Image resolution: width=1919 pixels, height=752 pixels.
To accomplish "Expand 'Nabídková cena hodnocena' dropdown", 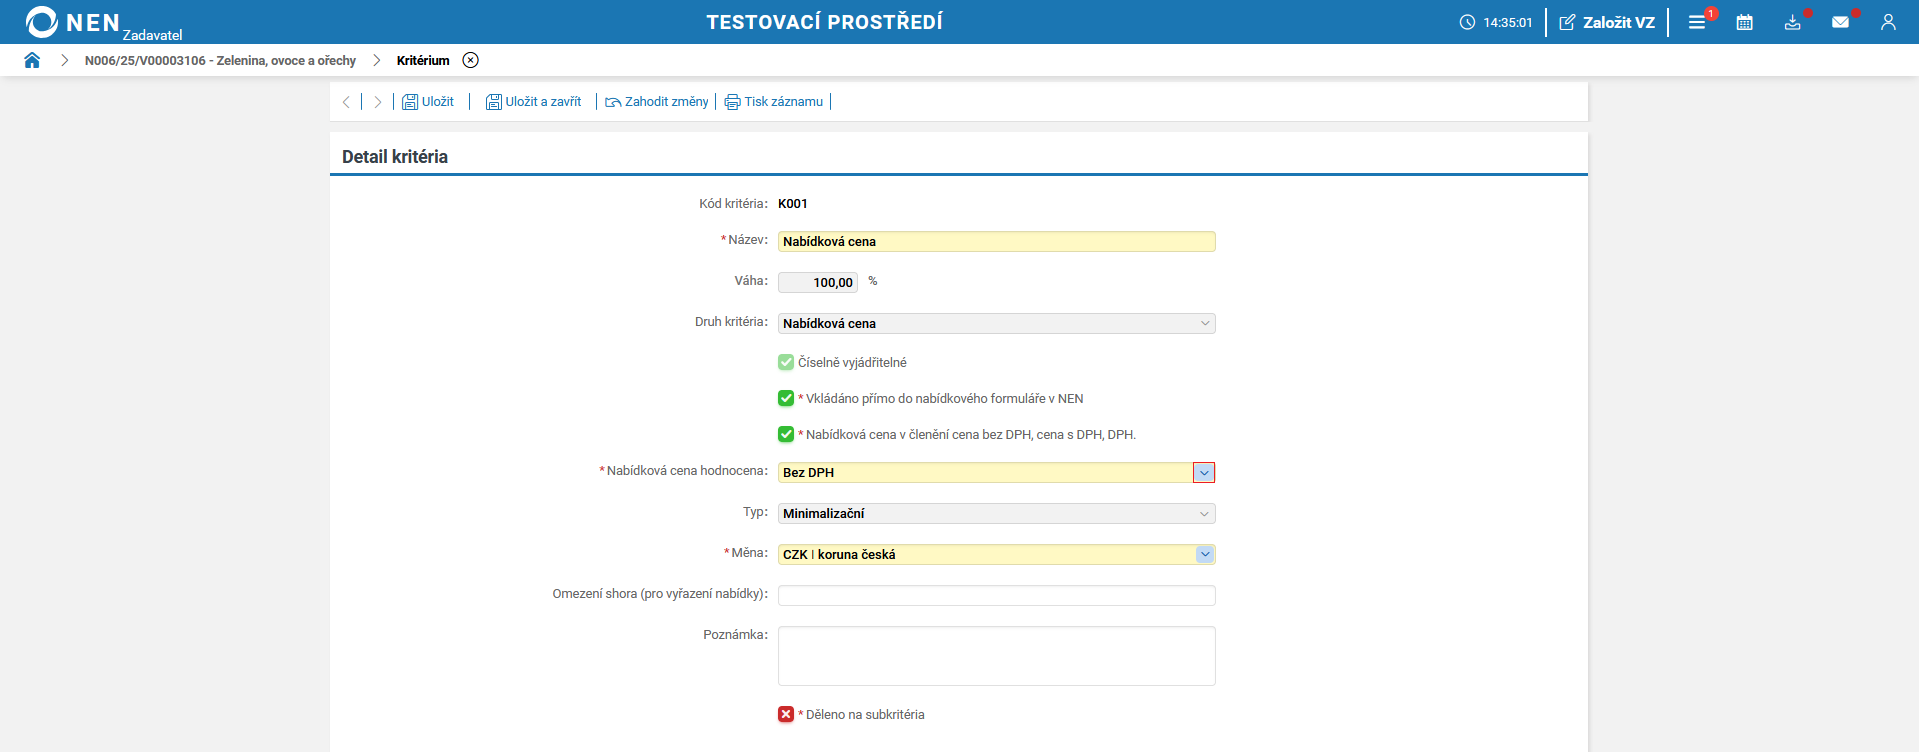I will tap(1203, 472).
